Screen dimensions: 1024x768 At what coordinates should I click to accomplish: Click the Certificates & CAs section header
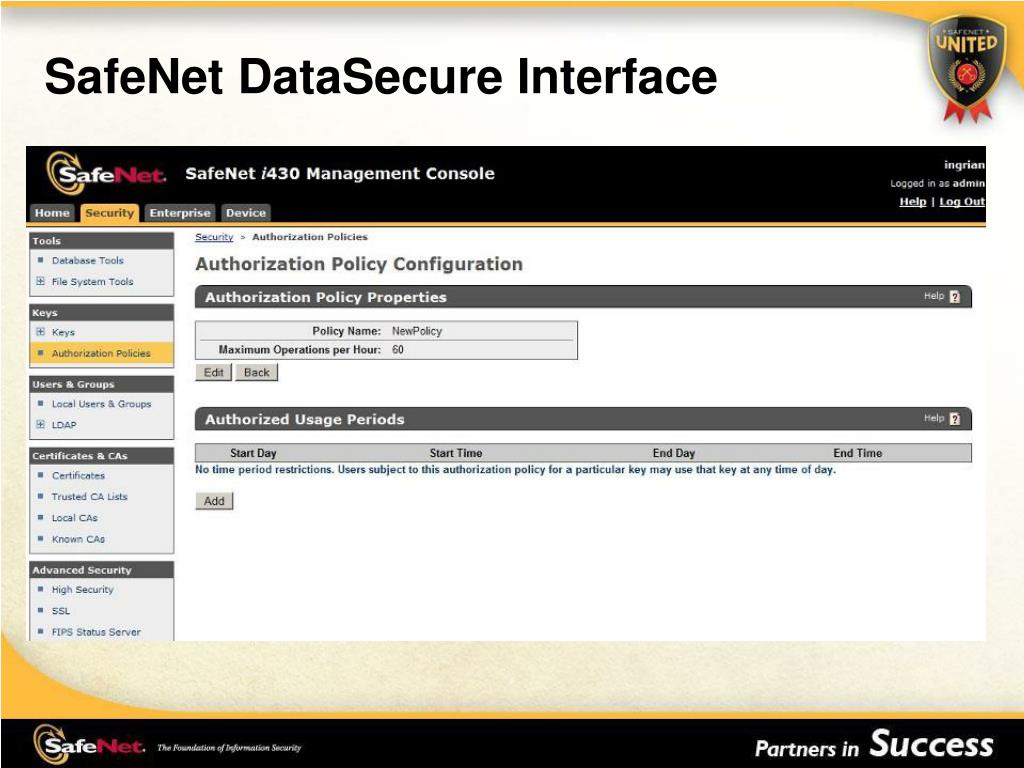[x=101, y=456]
